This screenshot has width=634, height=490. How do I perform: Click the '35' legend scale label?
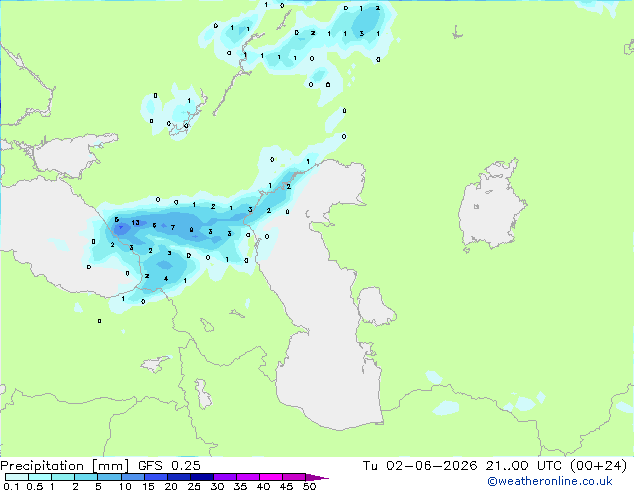(240, 486)
